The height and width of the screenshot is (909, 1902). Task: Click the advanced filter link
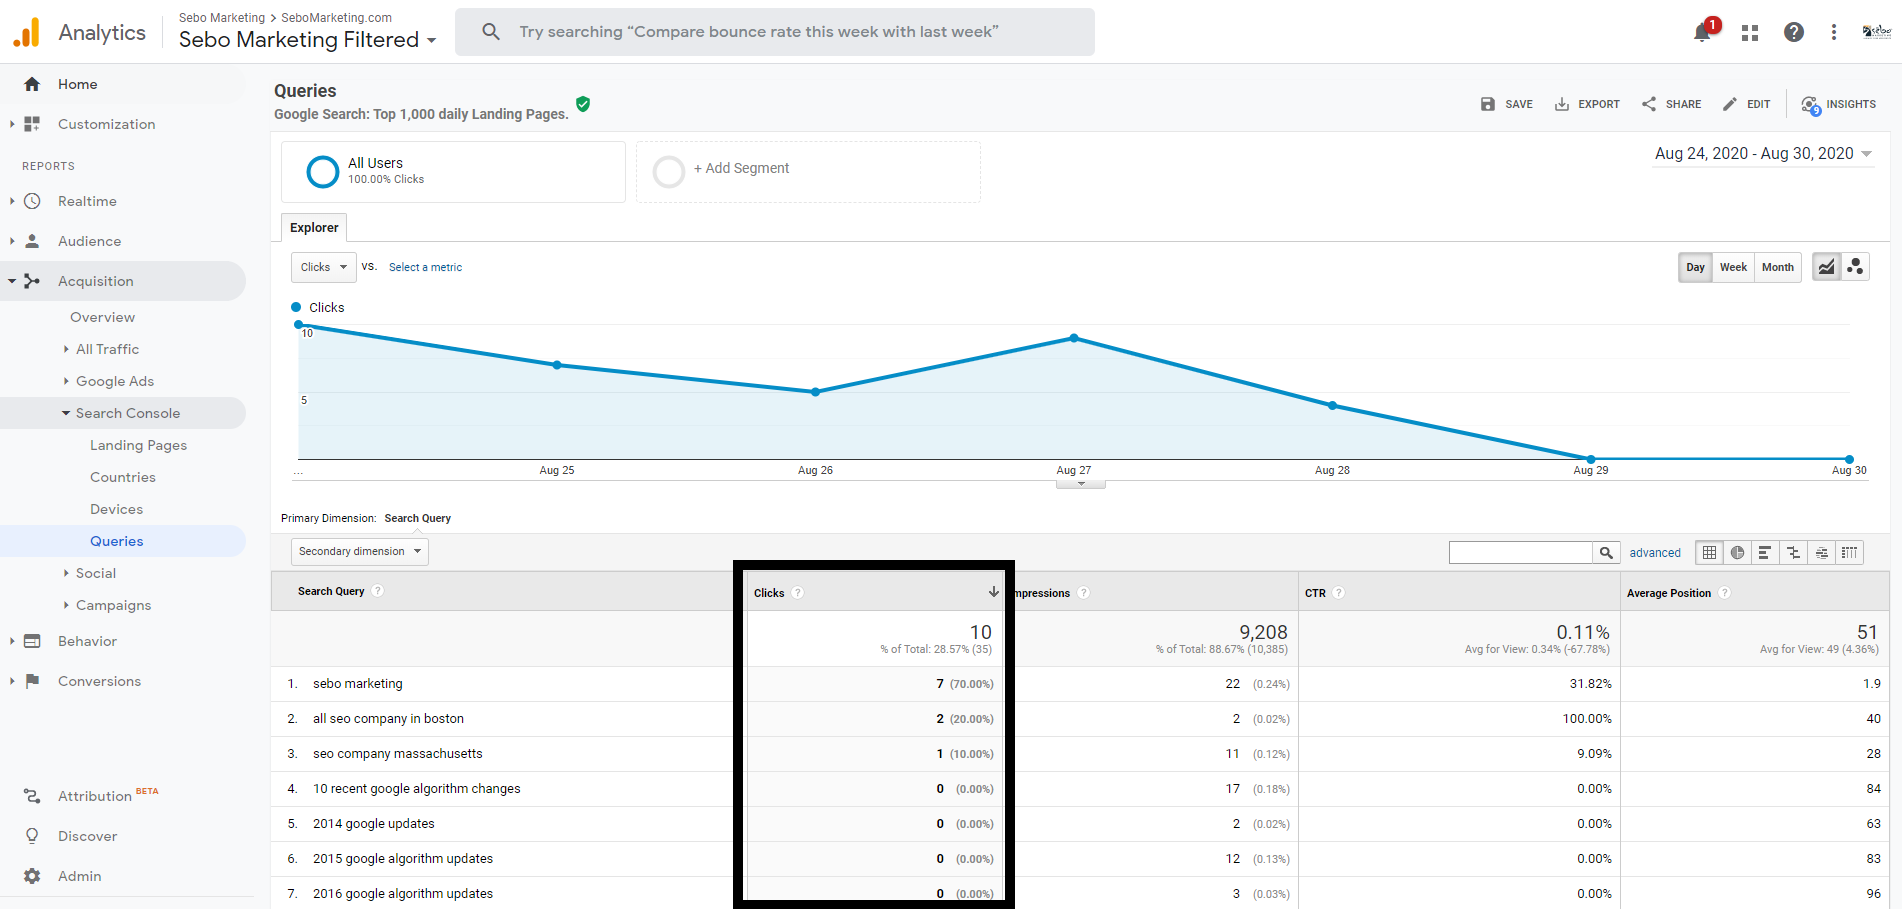(1655, 552)
